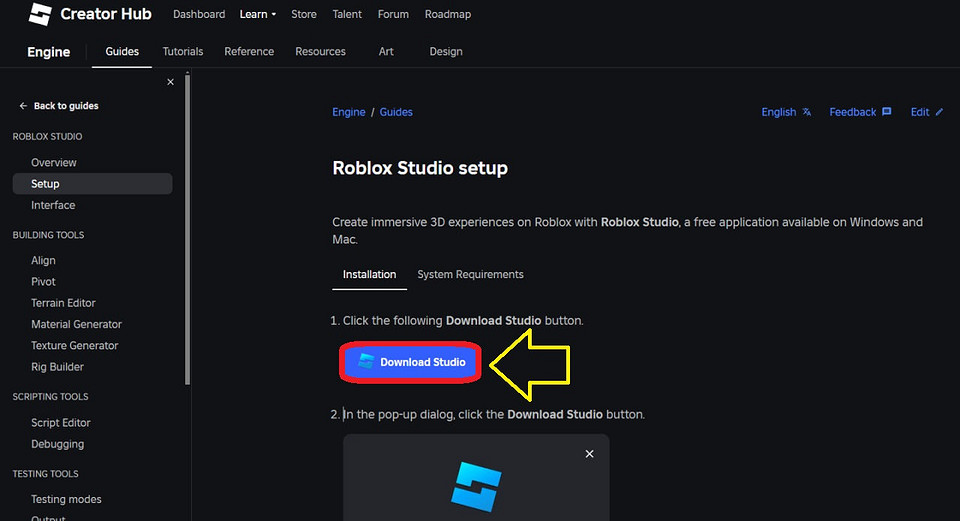
Task: Click the Edit pencil icon
Action: click(939, 112)
